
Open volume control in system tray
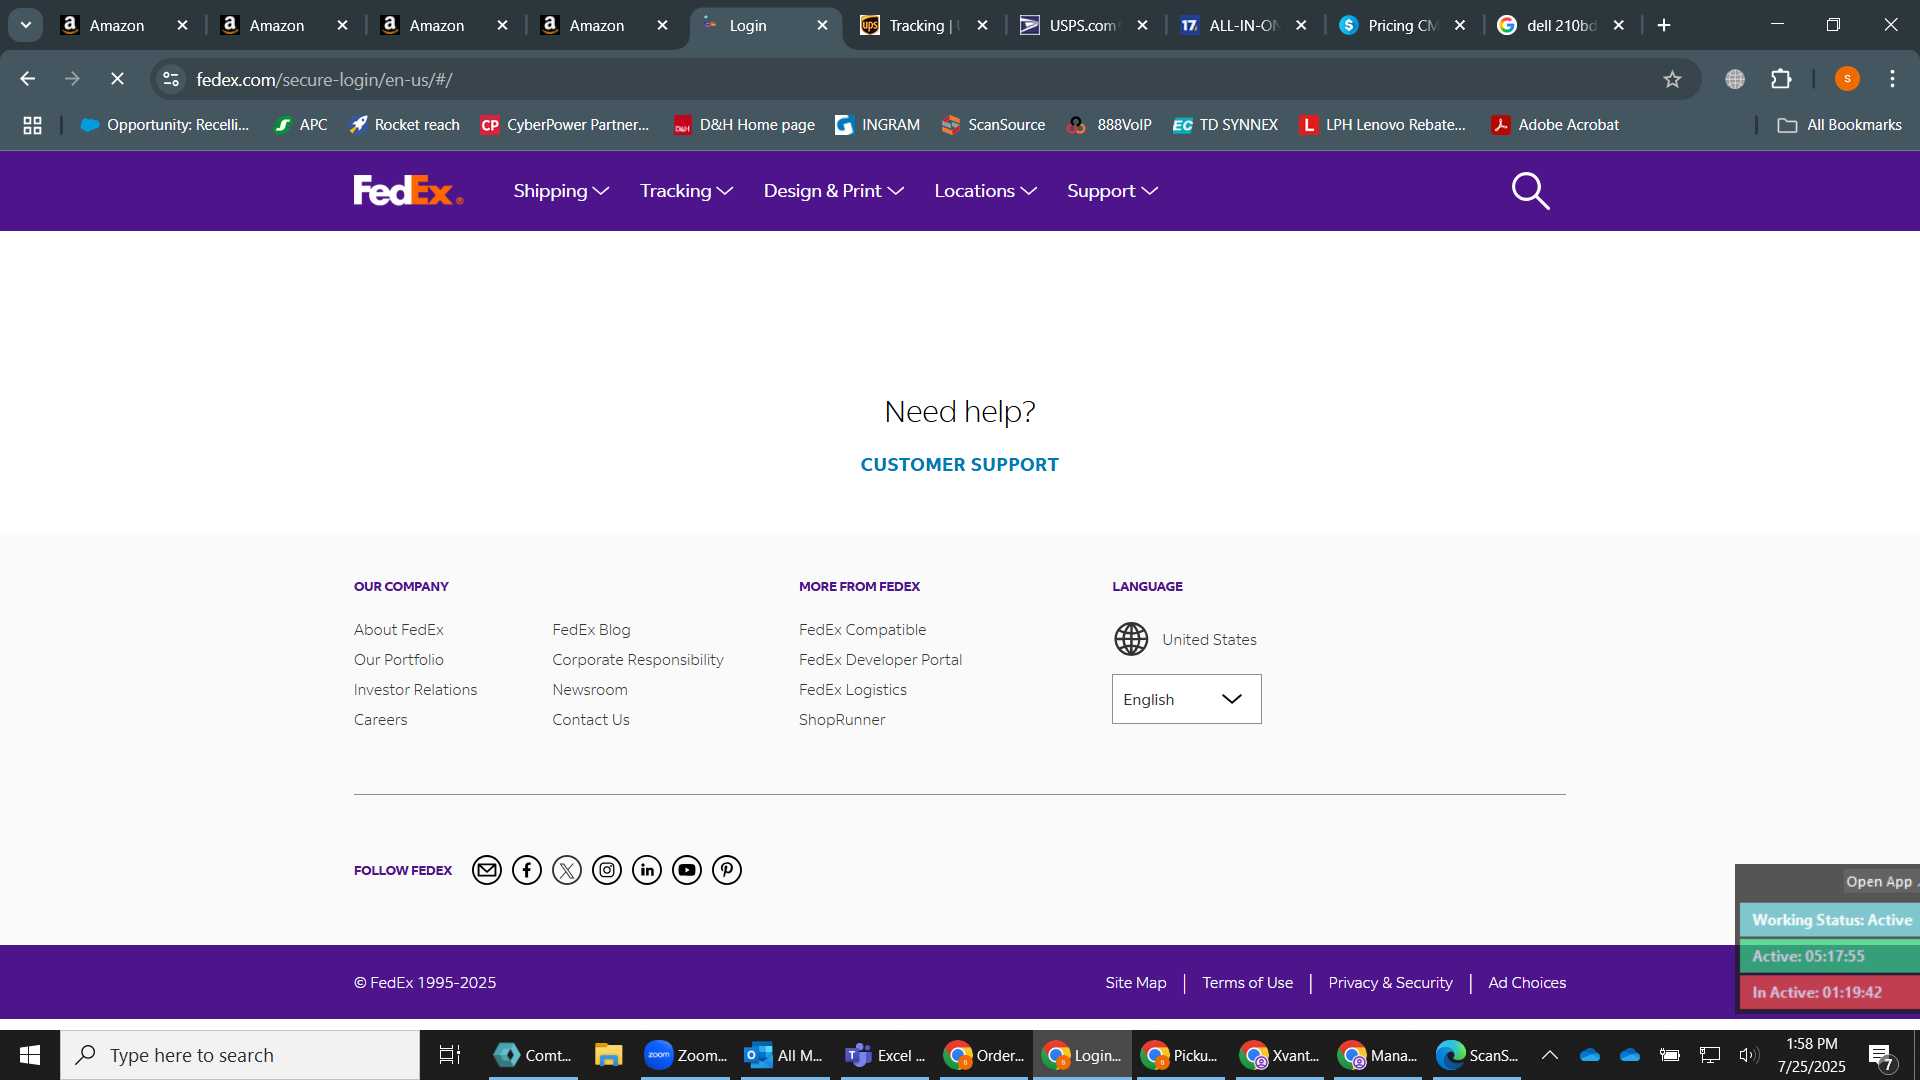(x=1748, y=1055)
